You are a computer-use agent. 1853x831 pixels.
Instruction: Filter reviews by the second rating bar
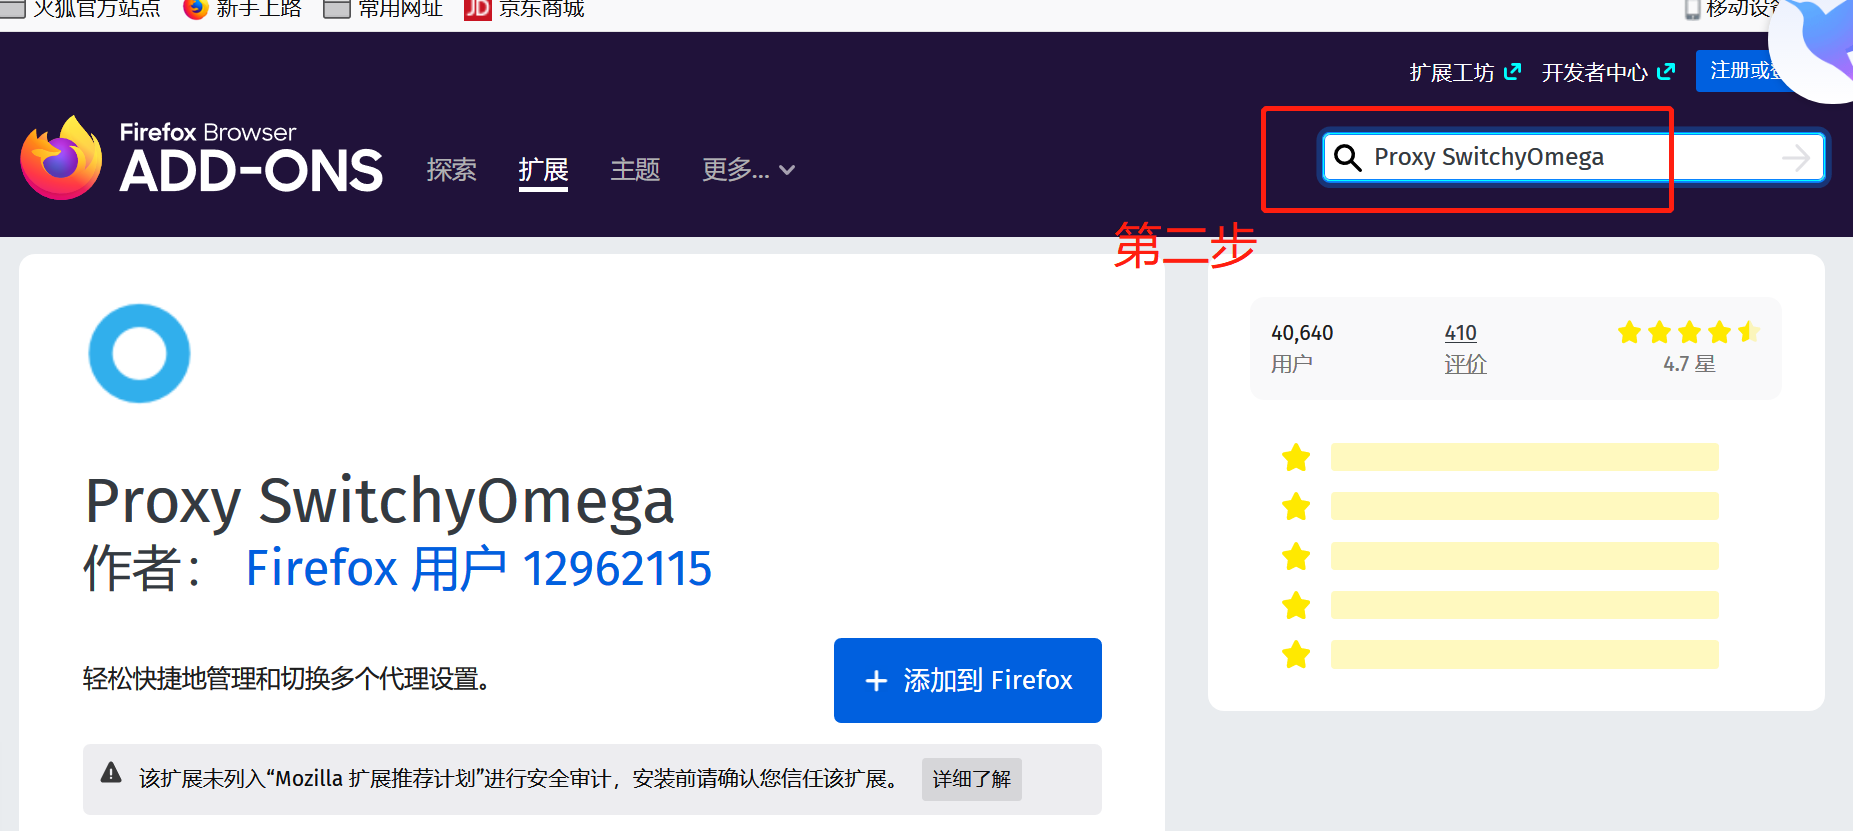point(1524,506)
